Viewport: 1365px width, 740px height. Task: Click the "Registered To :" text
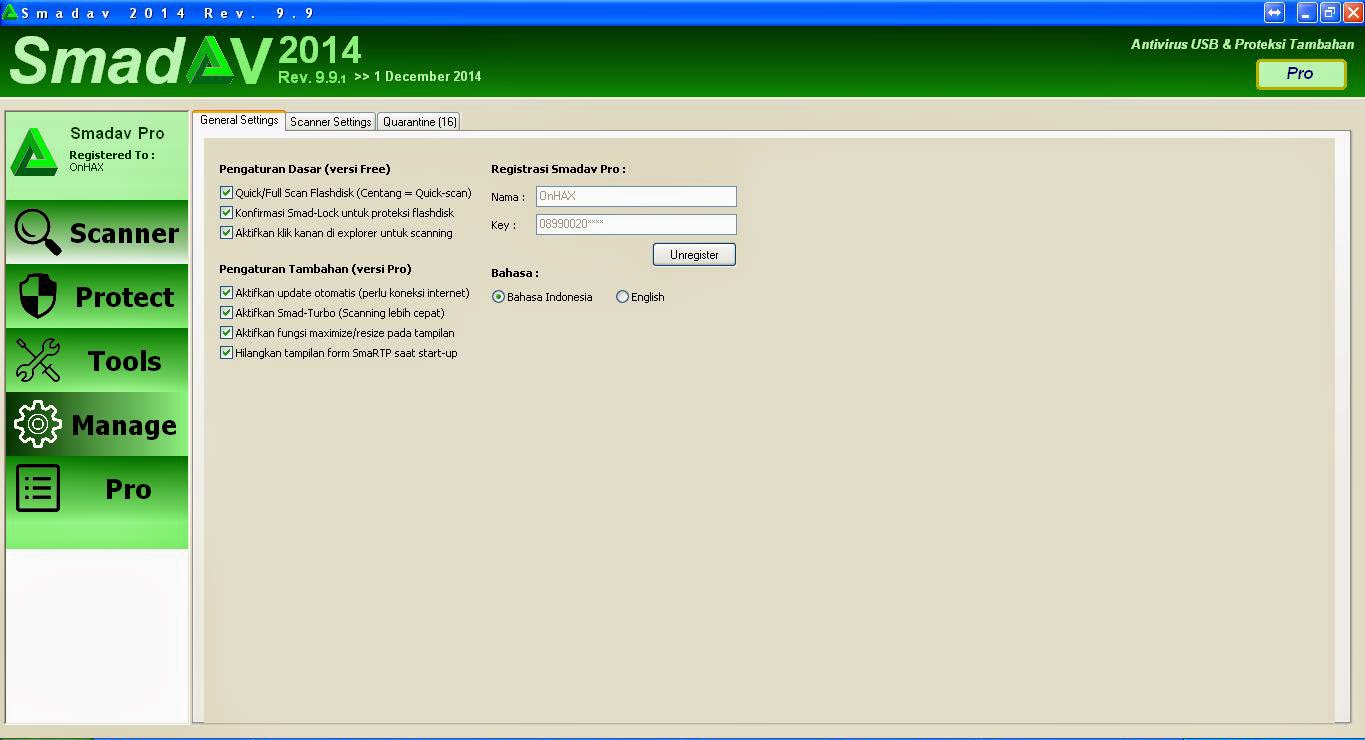click(112, 155)
